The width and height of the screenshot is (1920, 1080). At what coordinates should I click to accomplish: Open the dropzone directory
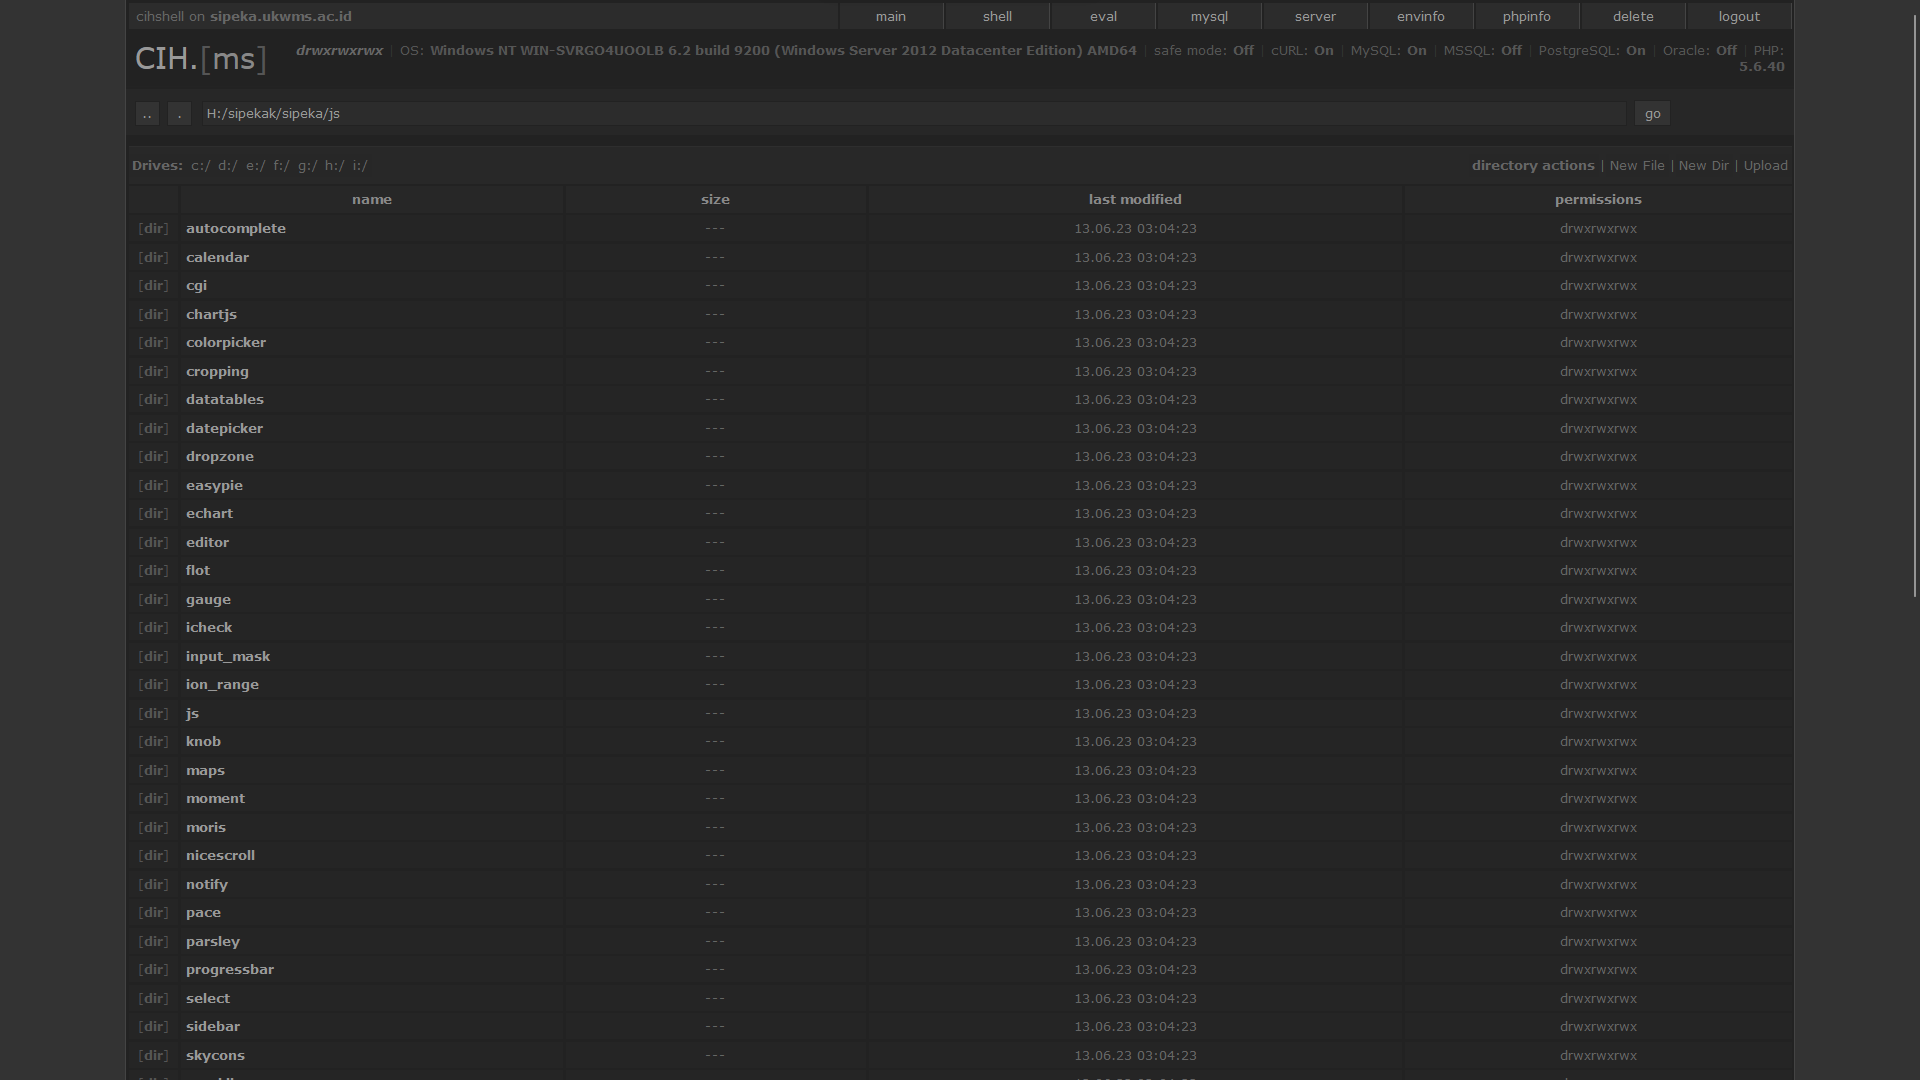tap(220, 457)
